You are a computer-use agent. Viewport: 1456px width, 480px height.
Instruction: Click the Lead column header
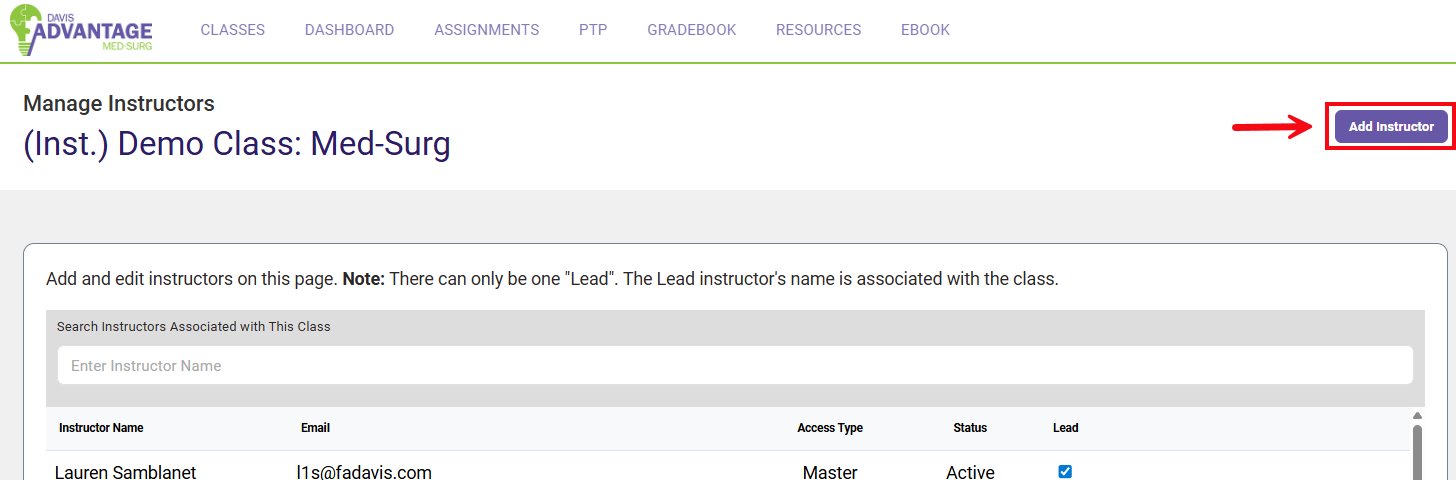pos(1065,428)
